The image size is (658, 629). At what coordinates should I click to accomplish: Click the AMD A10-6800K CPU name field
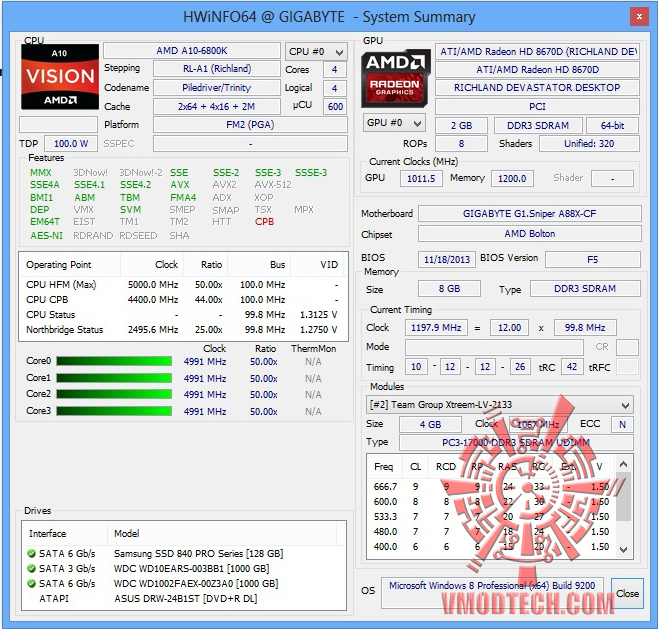pyautogui.click(x=192, y=51)
